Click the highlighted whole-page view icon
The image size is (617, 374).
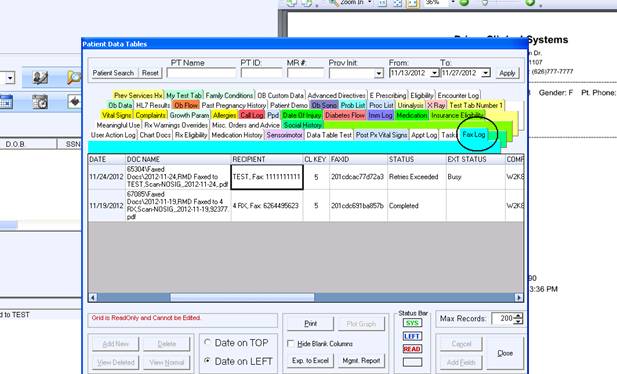click(x=412, y=3)
